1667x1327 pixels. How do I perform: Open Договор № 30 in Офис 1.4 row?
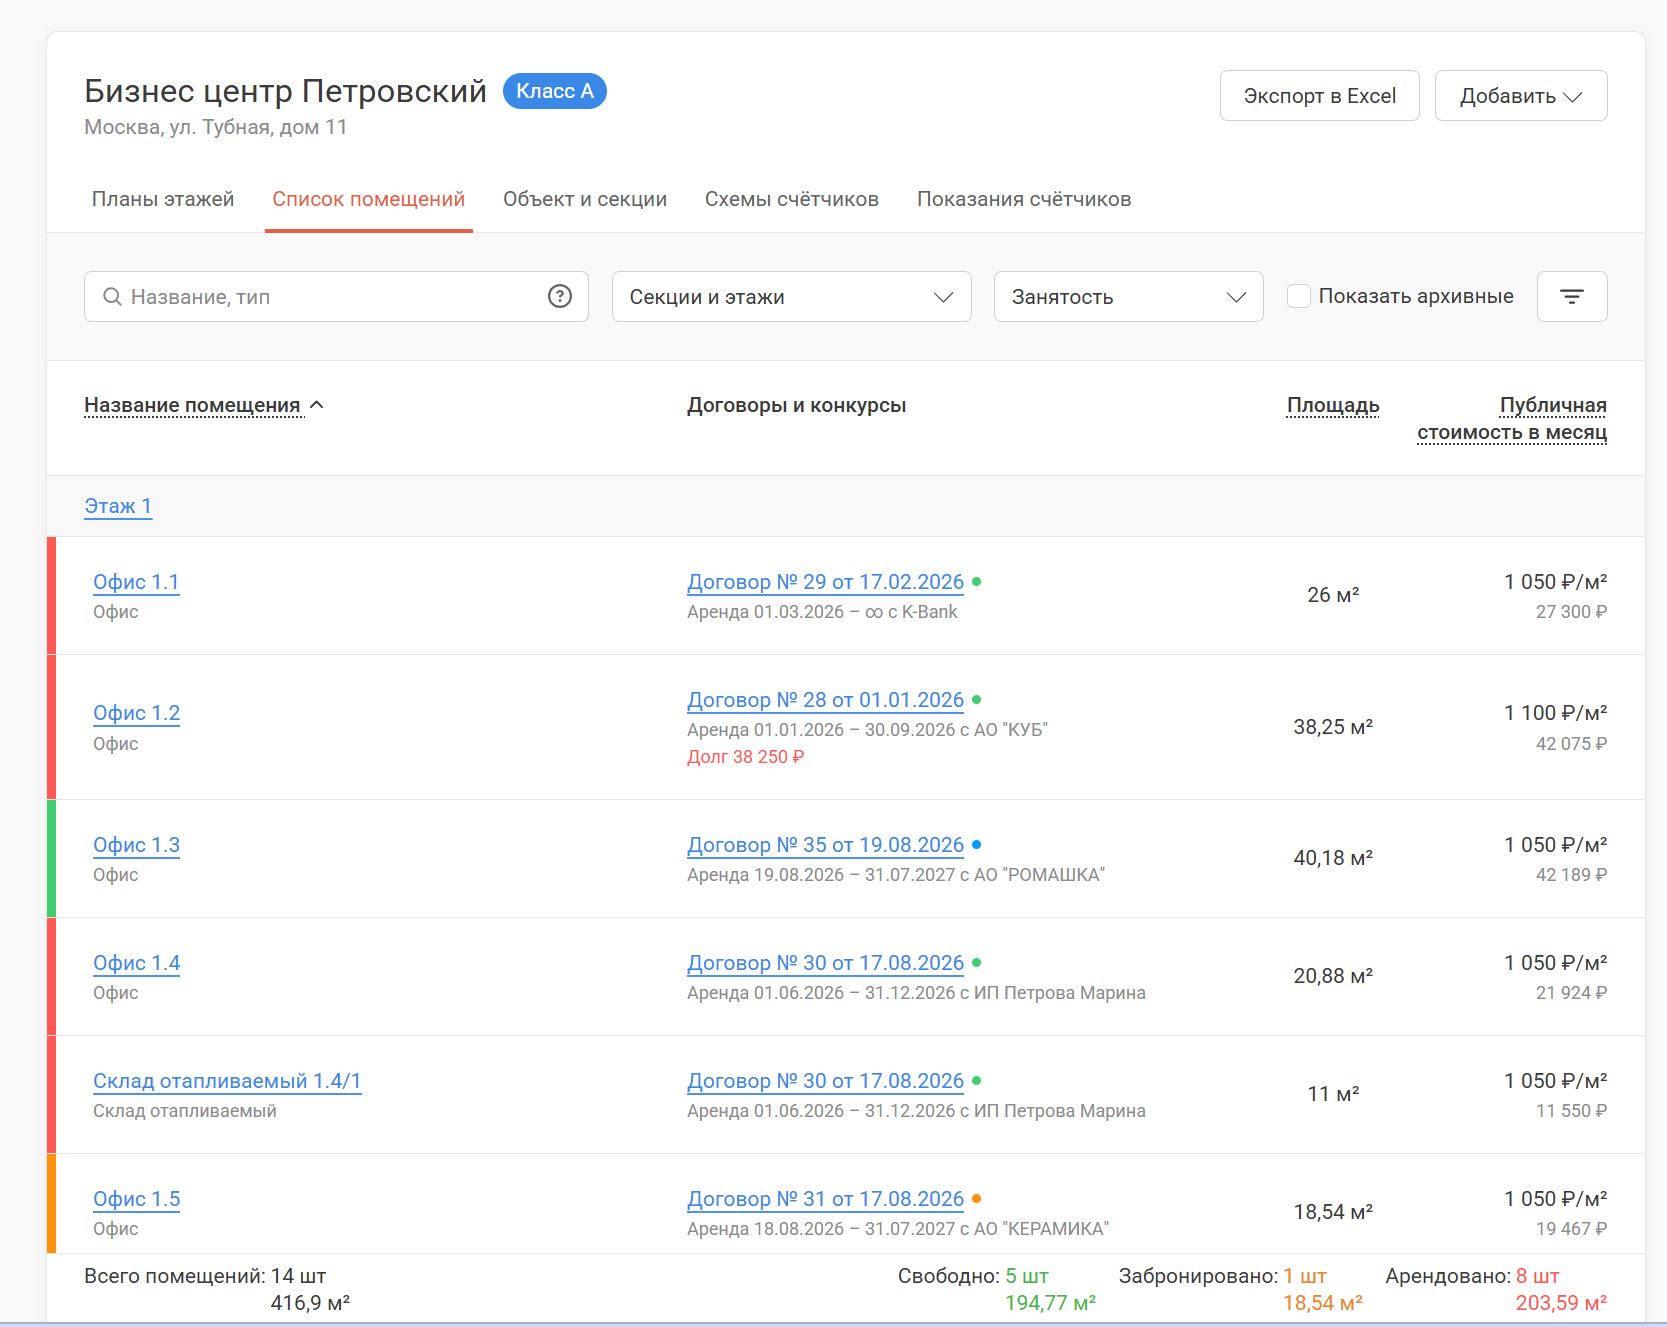click(x=825, y=963)
